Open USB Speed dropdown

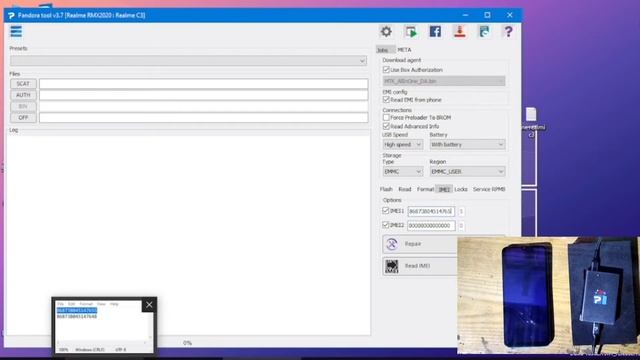402,144
